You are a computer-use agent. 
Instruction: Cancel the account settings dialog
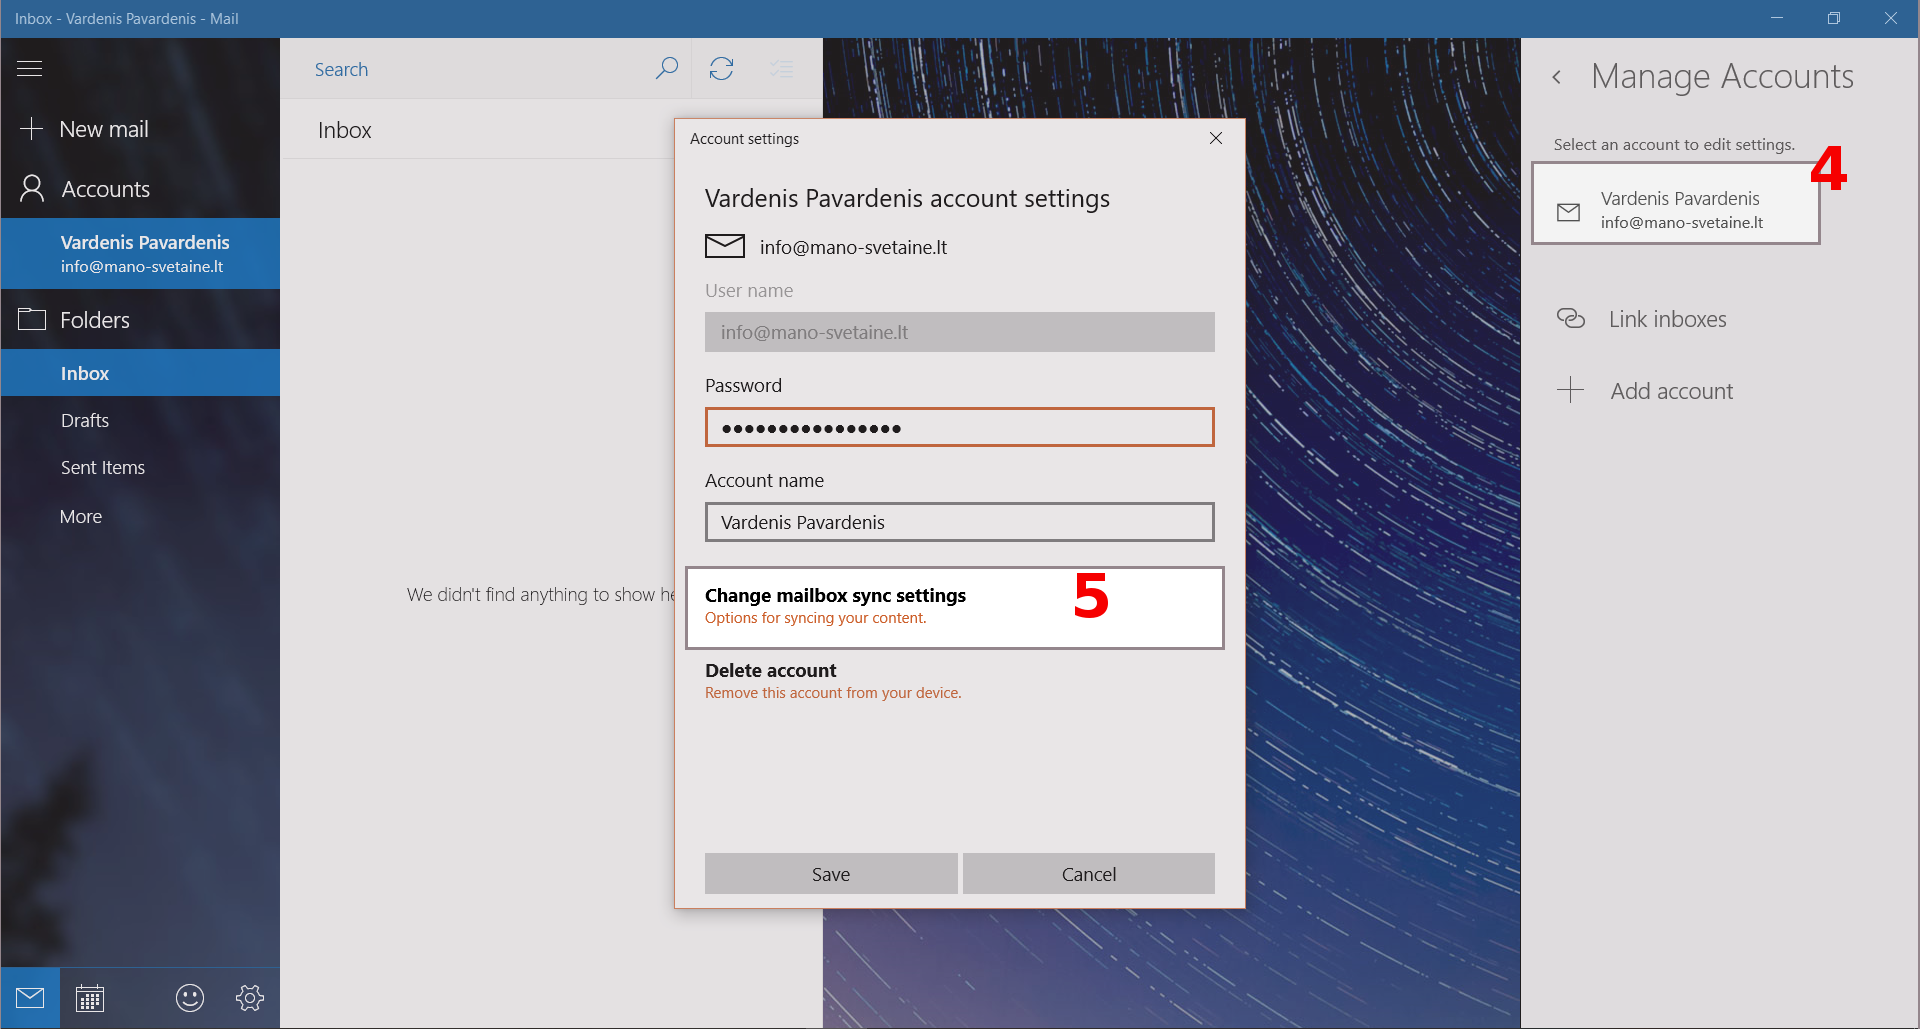[x=1088, y=874]
